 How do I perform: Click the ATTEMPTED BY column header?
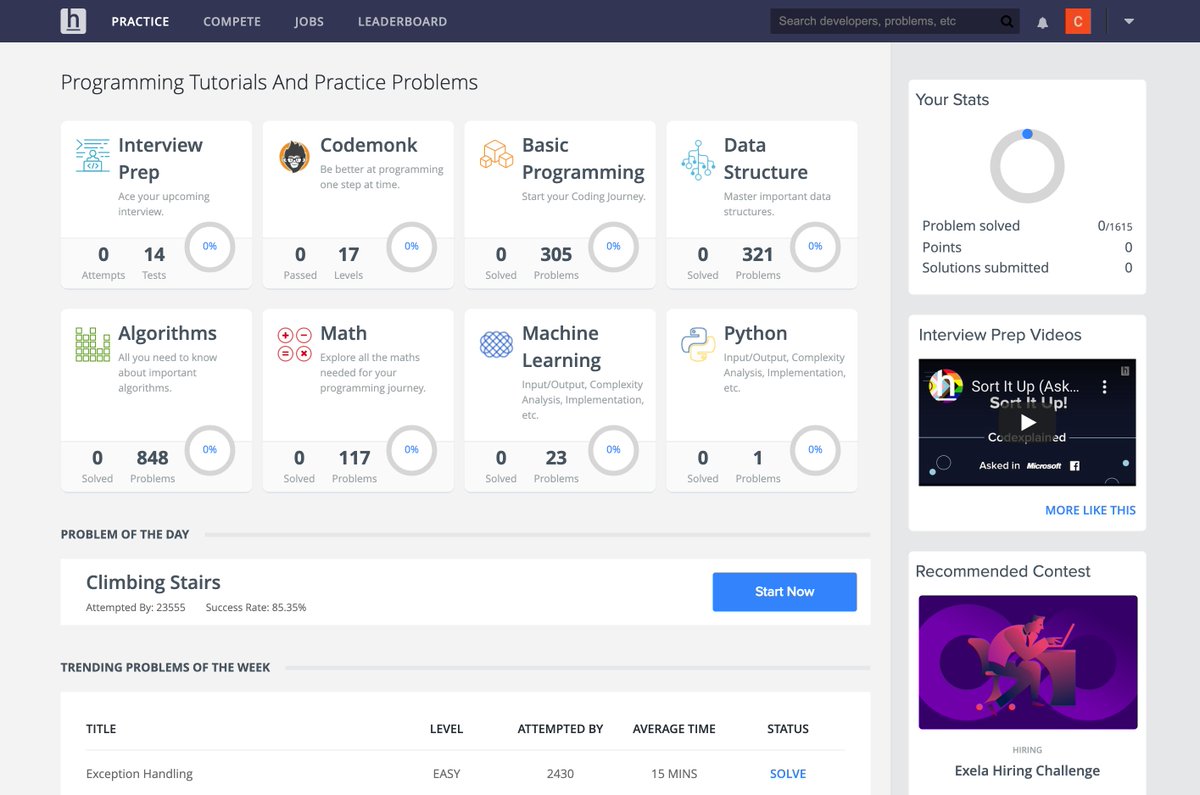pos(560,729)
